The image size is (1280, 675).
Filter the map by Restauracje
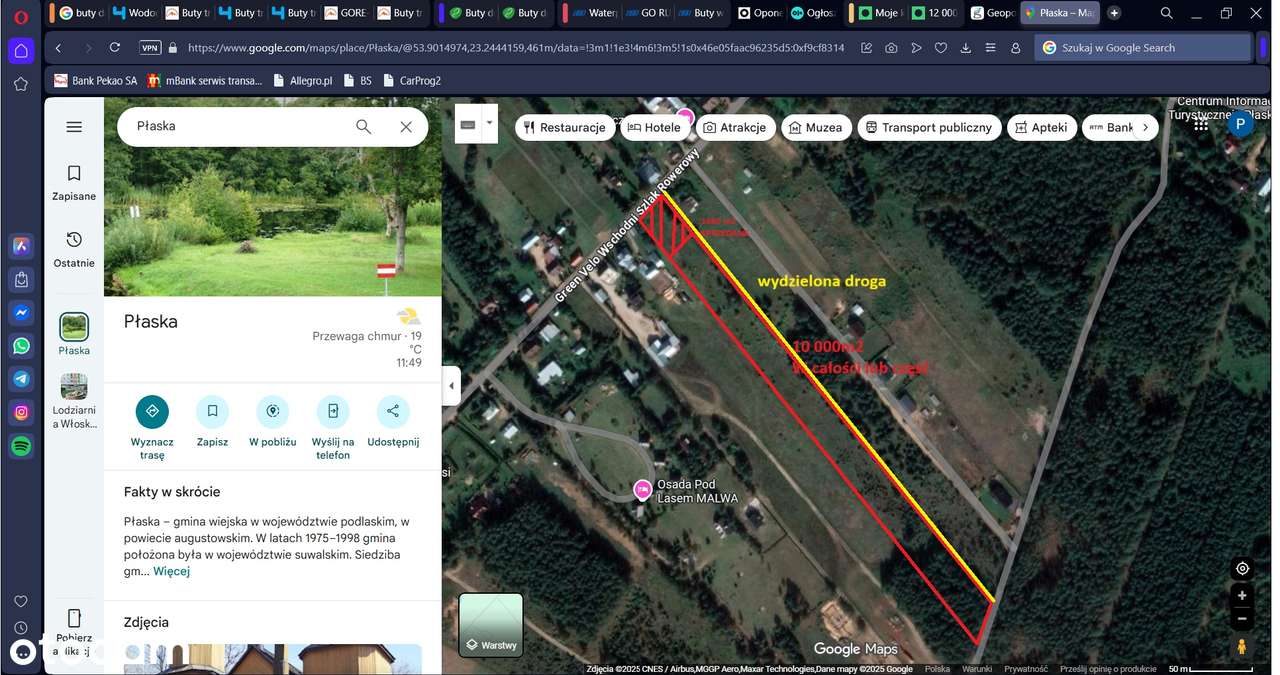tap(564, 127)
